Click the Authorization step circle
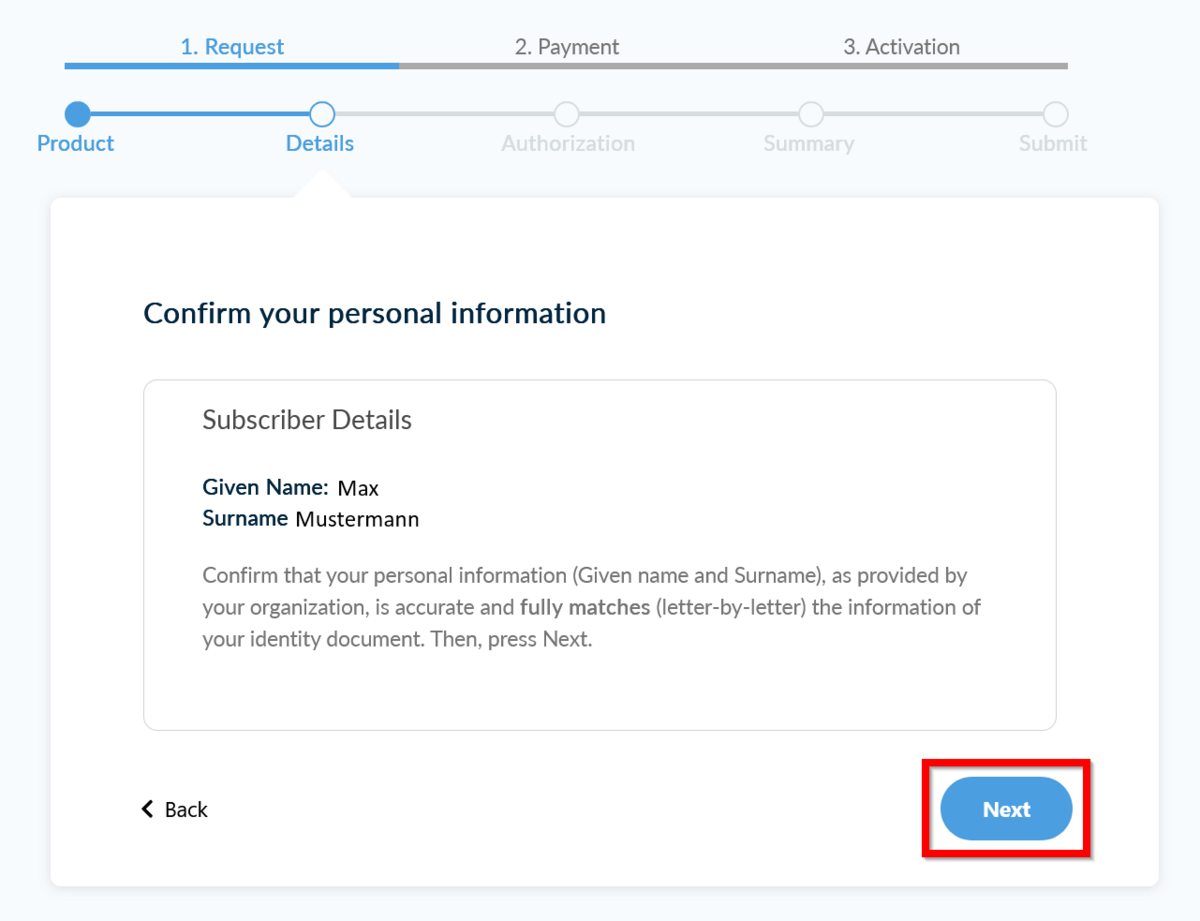Viewport: 1200px width, 921px height. click(566, 114)
